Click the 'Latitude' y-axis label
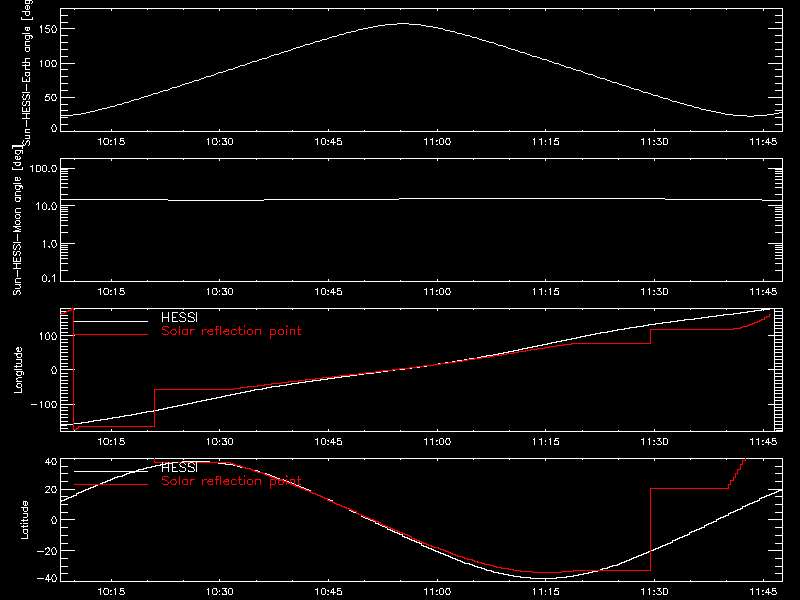This screenshot has height=600, width=800. point(24,520)
